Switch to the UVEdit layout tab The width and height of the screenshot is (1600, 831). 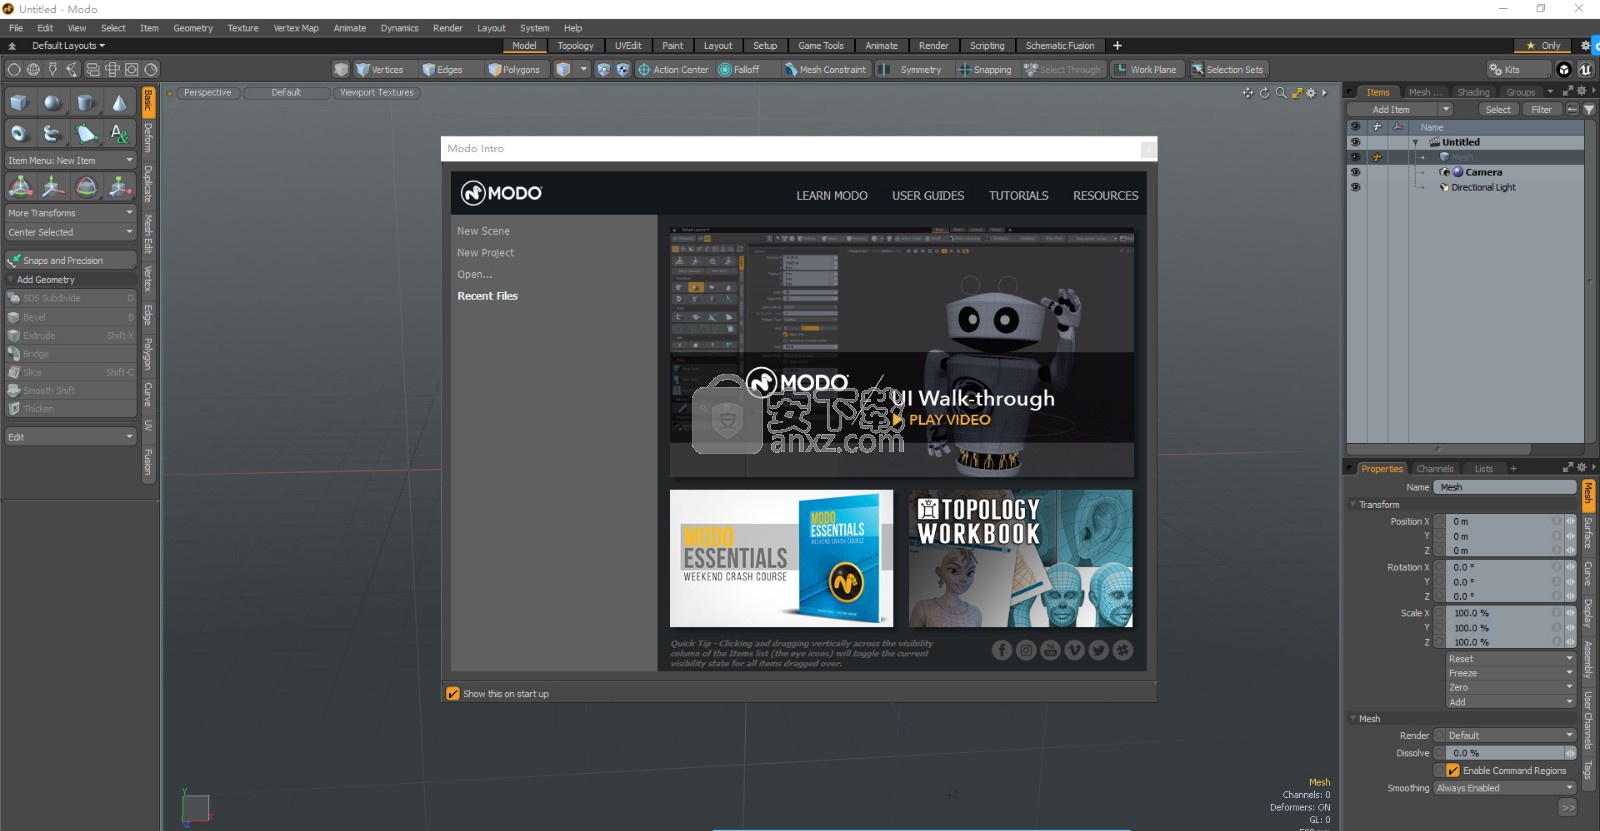(628, 46)
